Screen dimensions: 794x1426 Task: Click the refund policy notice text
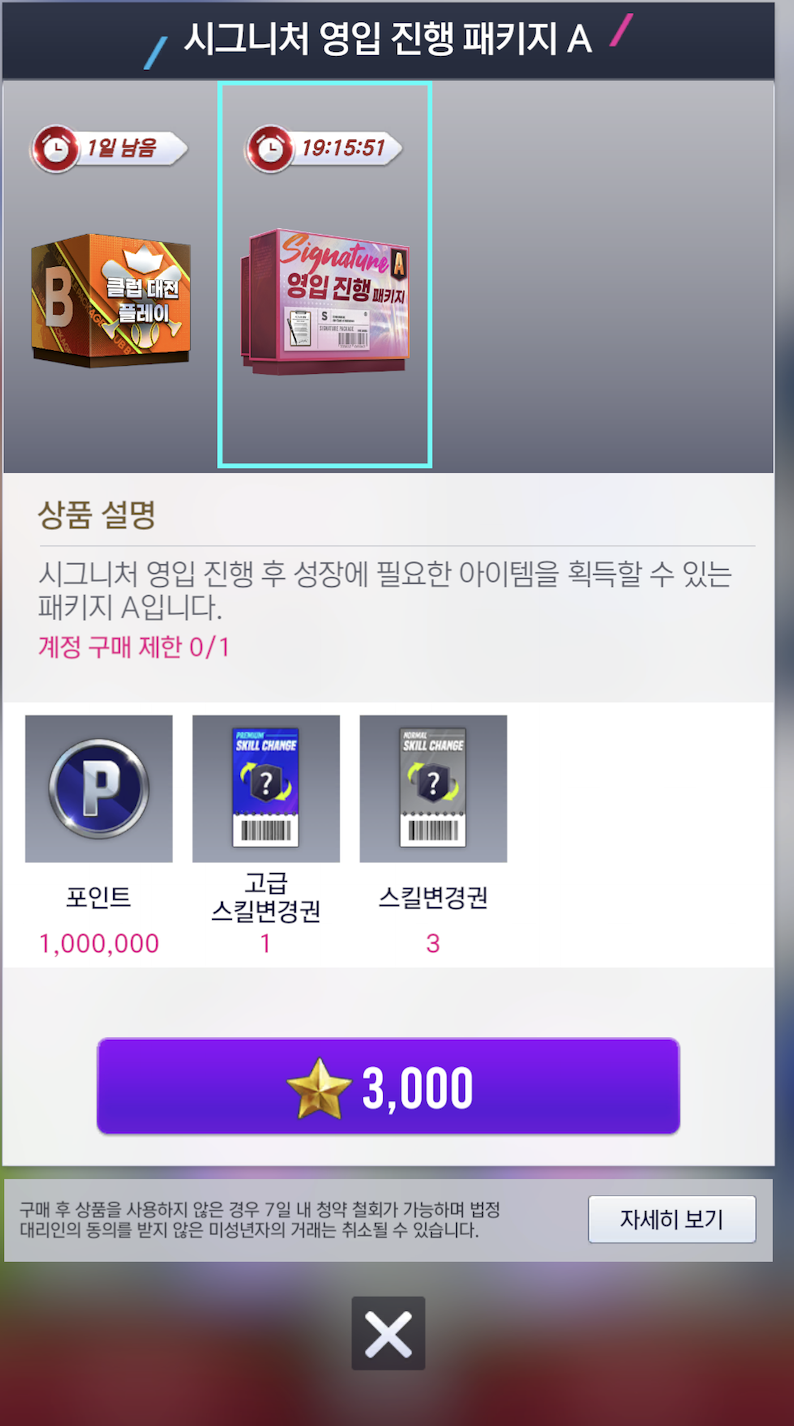pyautogui.click(x=260, y=1219)
